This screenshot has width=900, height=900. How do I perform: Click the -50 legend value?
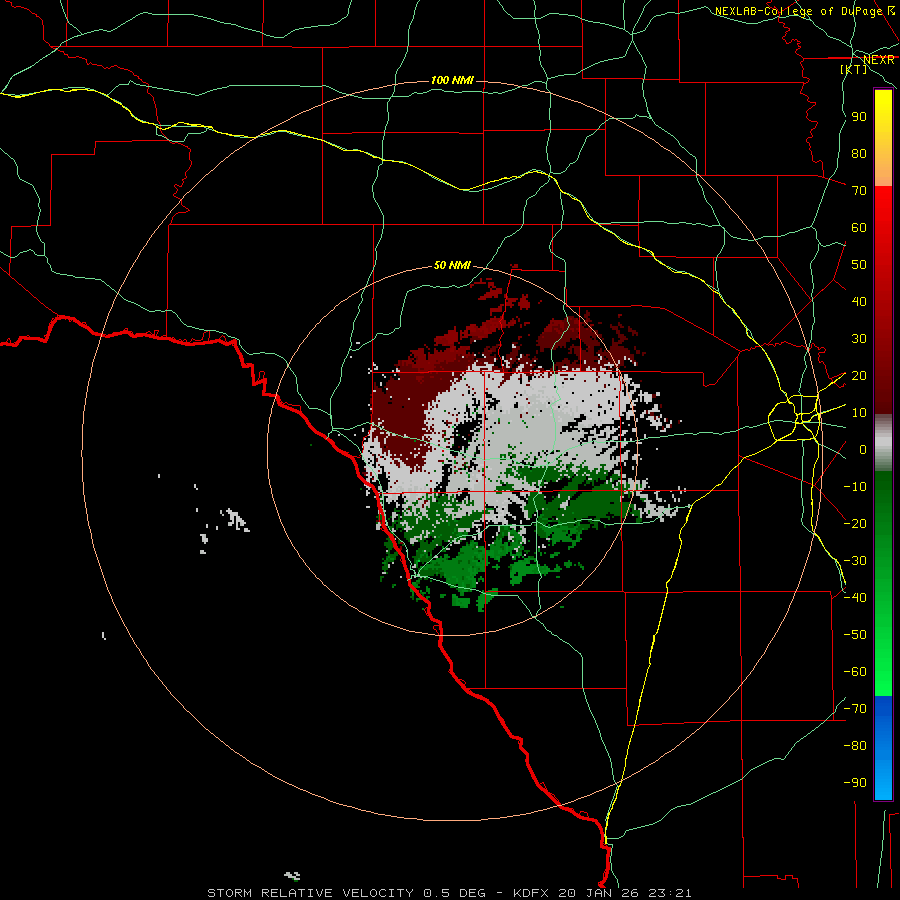click(855, 635)
